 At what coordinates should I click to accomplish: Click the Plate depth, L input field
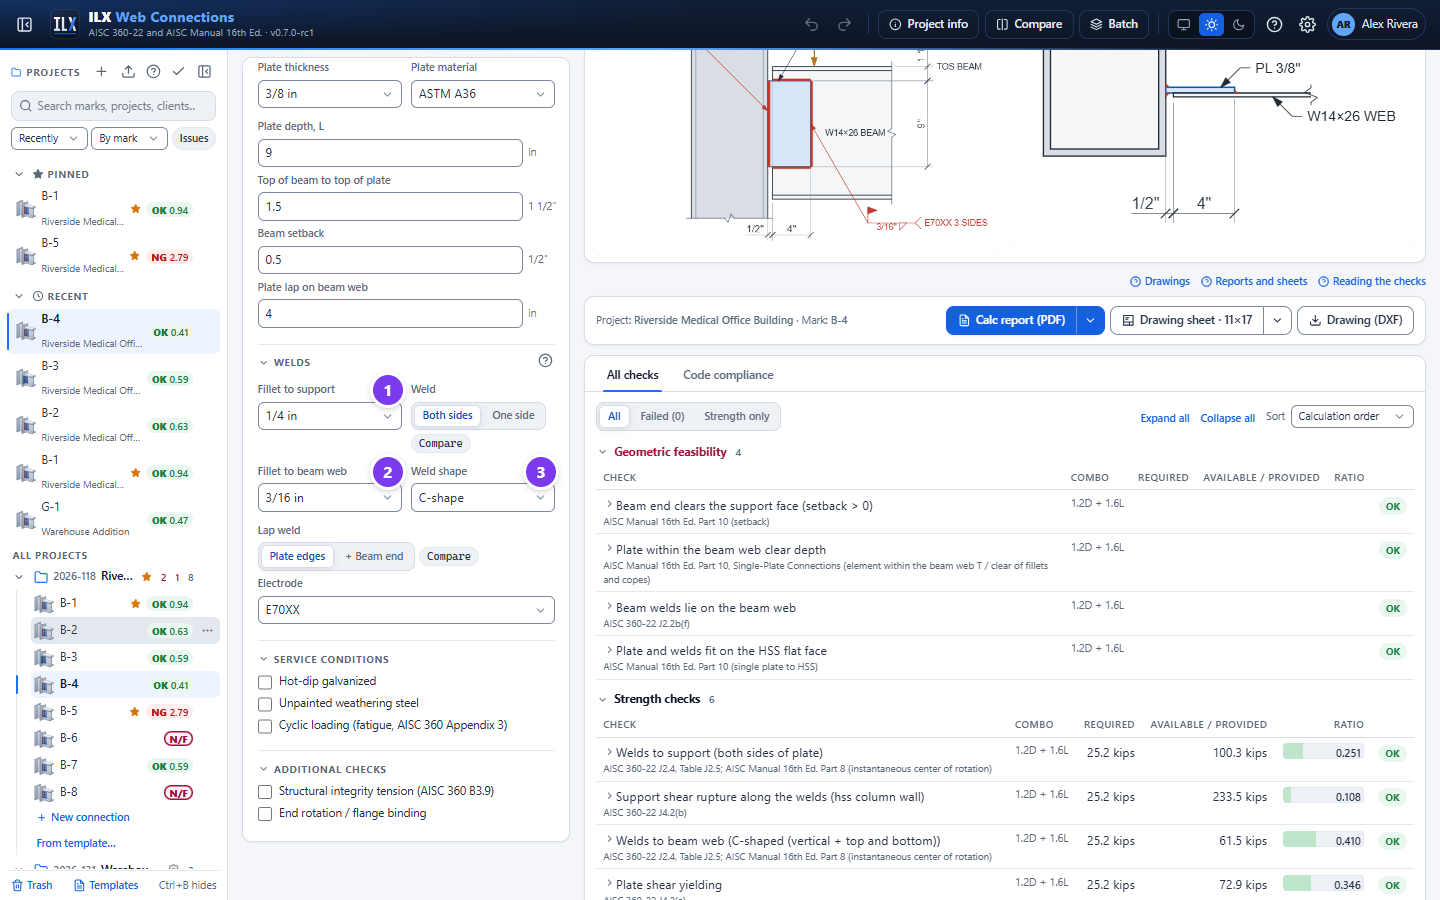390,153
